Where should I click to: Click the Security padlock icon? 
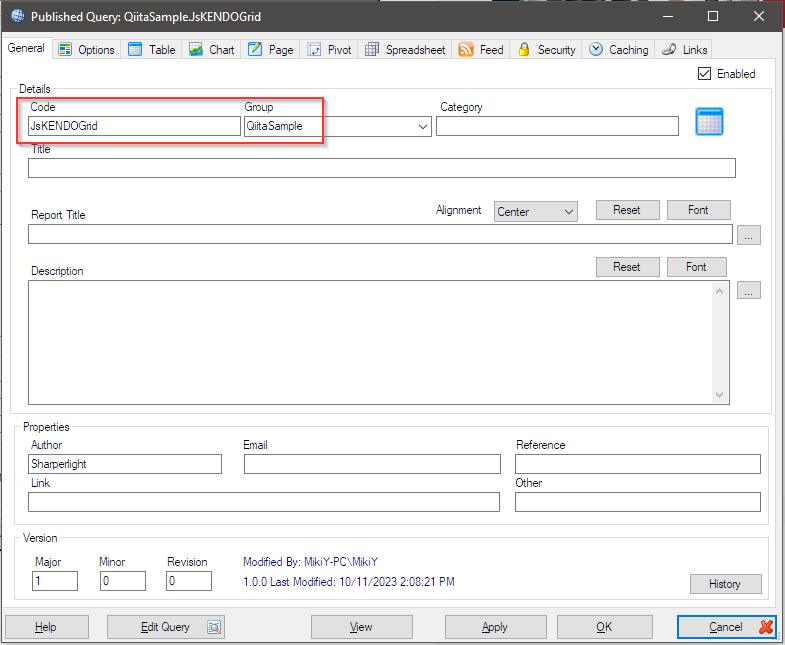[x=524, y=49]
